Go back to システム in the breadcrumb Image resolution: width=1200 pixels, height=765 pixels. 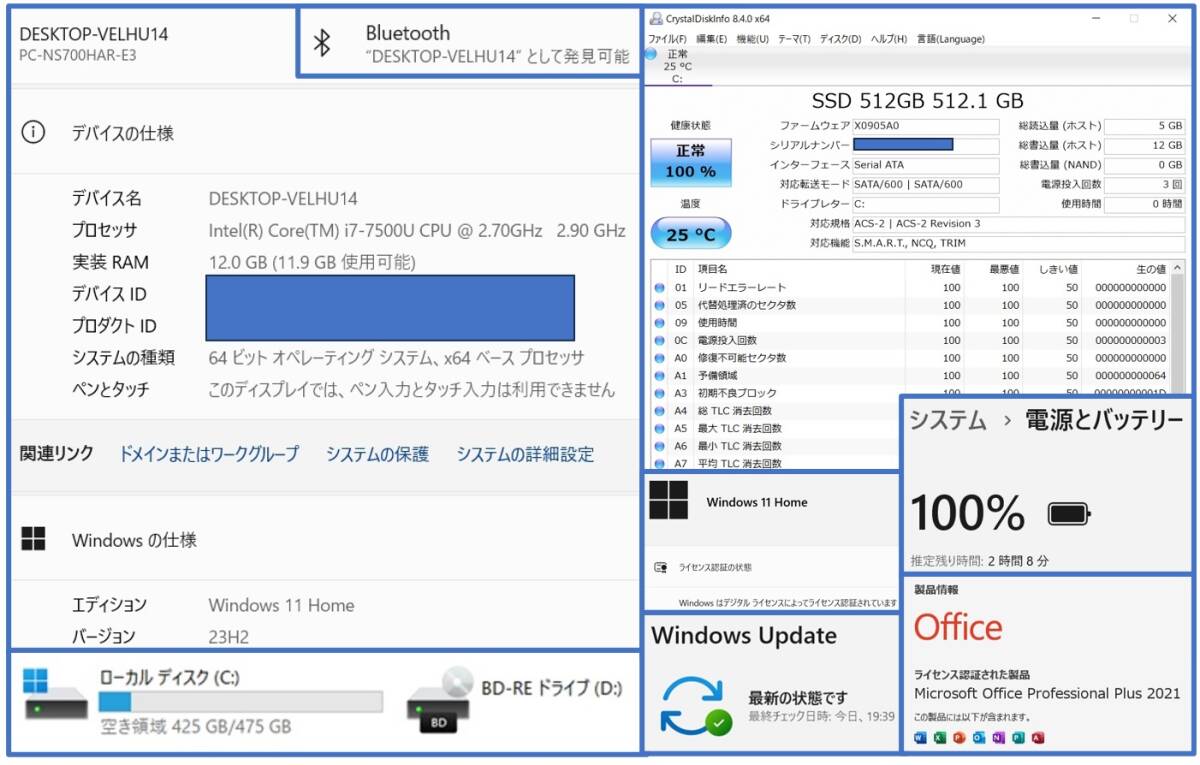pos(947,420)
